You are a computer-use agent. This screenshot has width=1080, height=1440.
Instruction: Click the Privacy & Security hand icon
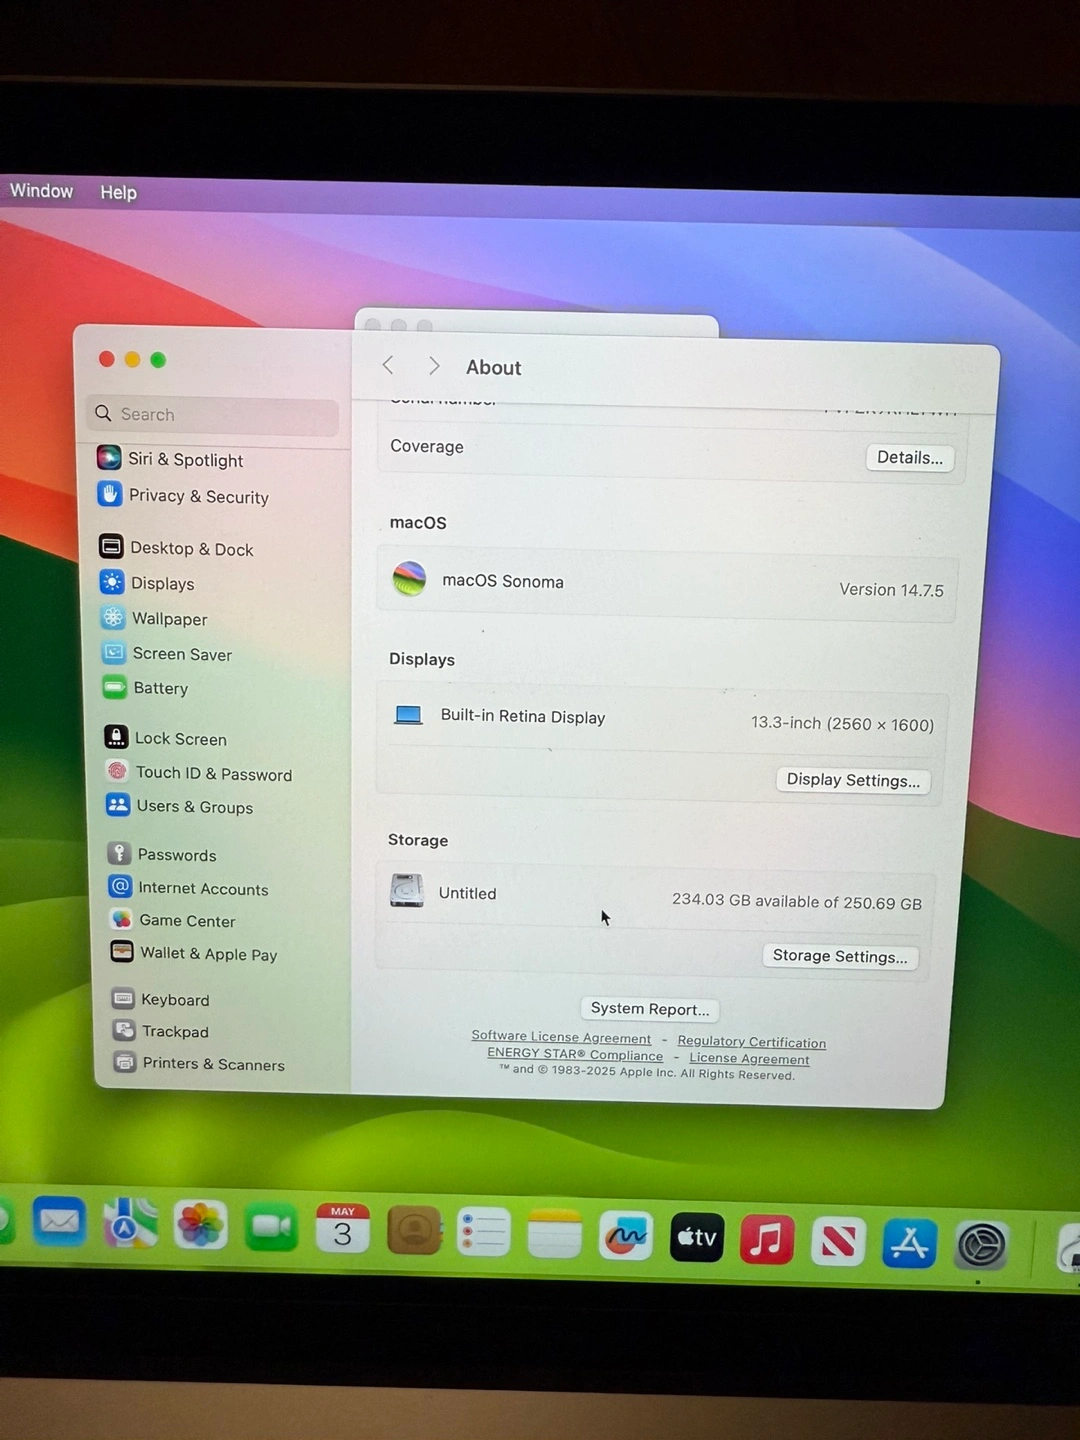[x=110, y=494]
